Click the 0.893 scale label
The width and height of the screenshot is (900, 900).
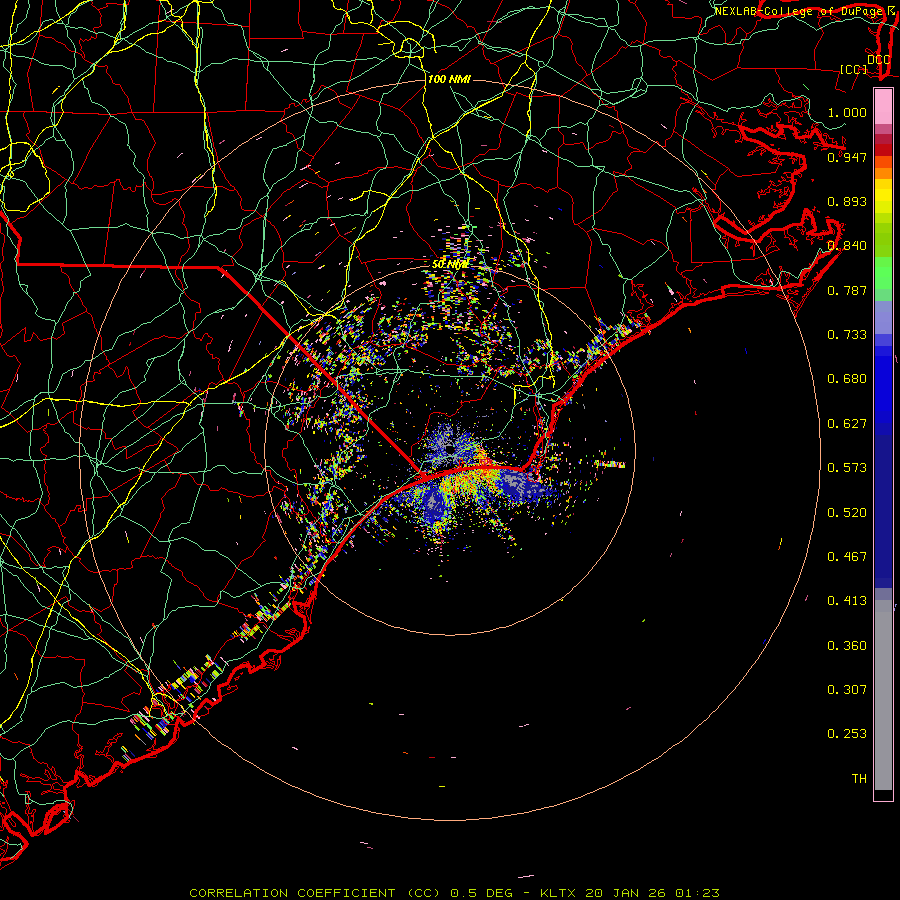pyautogui.click(x=847, y=201)
